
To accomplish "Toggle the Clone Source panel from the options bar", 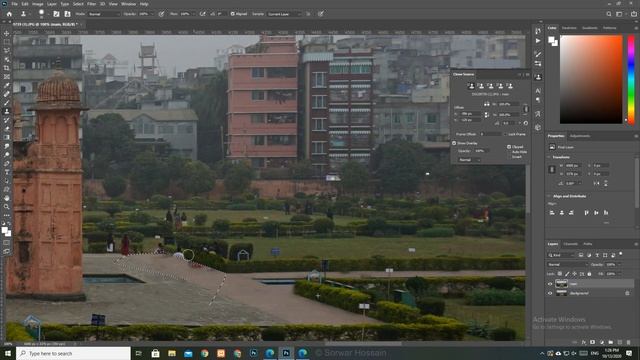I will 67,14.
